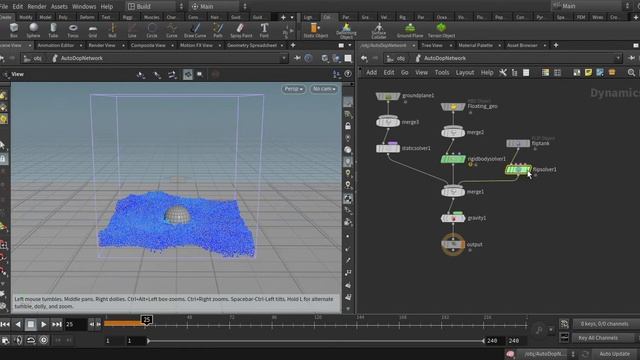Click the range slider left handle
This screenshot has height=360, width=640.
click(x=149, y=341)
